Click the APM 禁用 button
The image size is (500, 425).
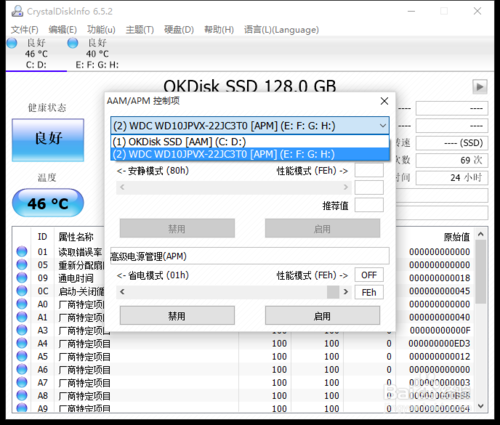point(177,316)
